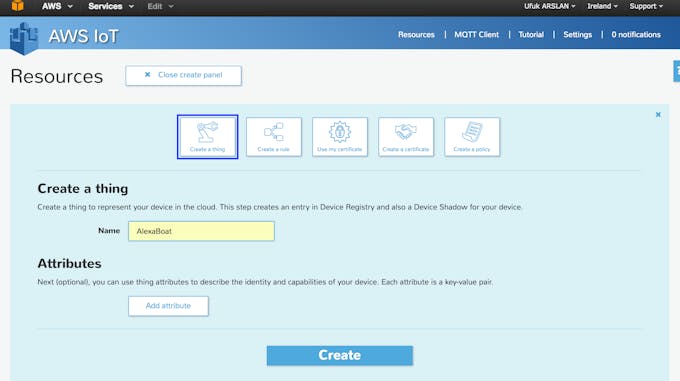The height and width of the screenshot is (381, 680).
Task: Select the Create a certificate icon
Action: pos(406,137)
